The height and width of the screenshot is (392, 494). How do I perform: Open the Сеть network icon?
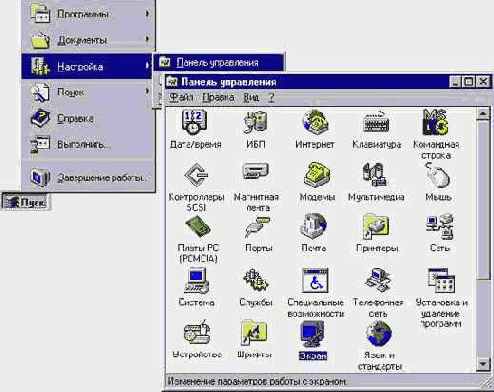pyautogui.click(x=440, y=227)
